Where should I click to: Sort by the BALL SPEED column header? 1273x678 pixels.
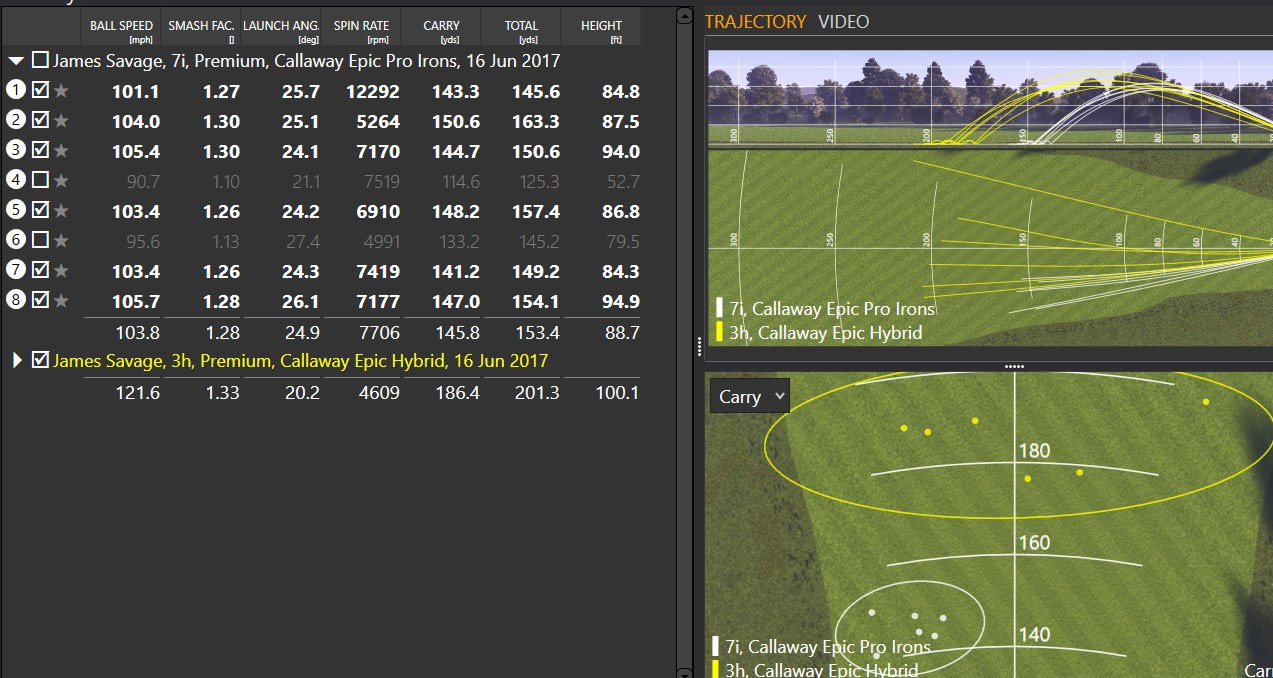[120, 27]
